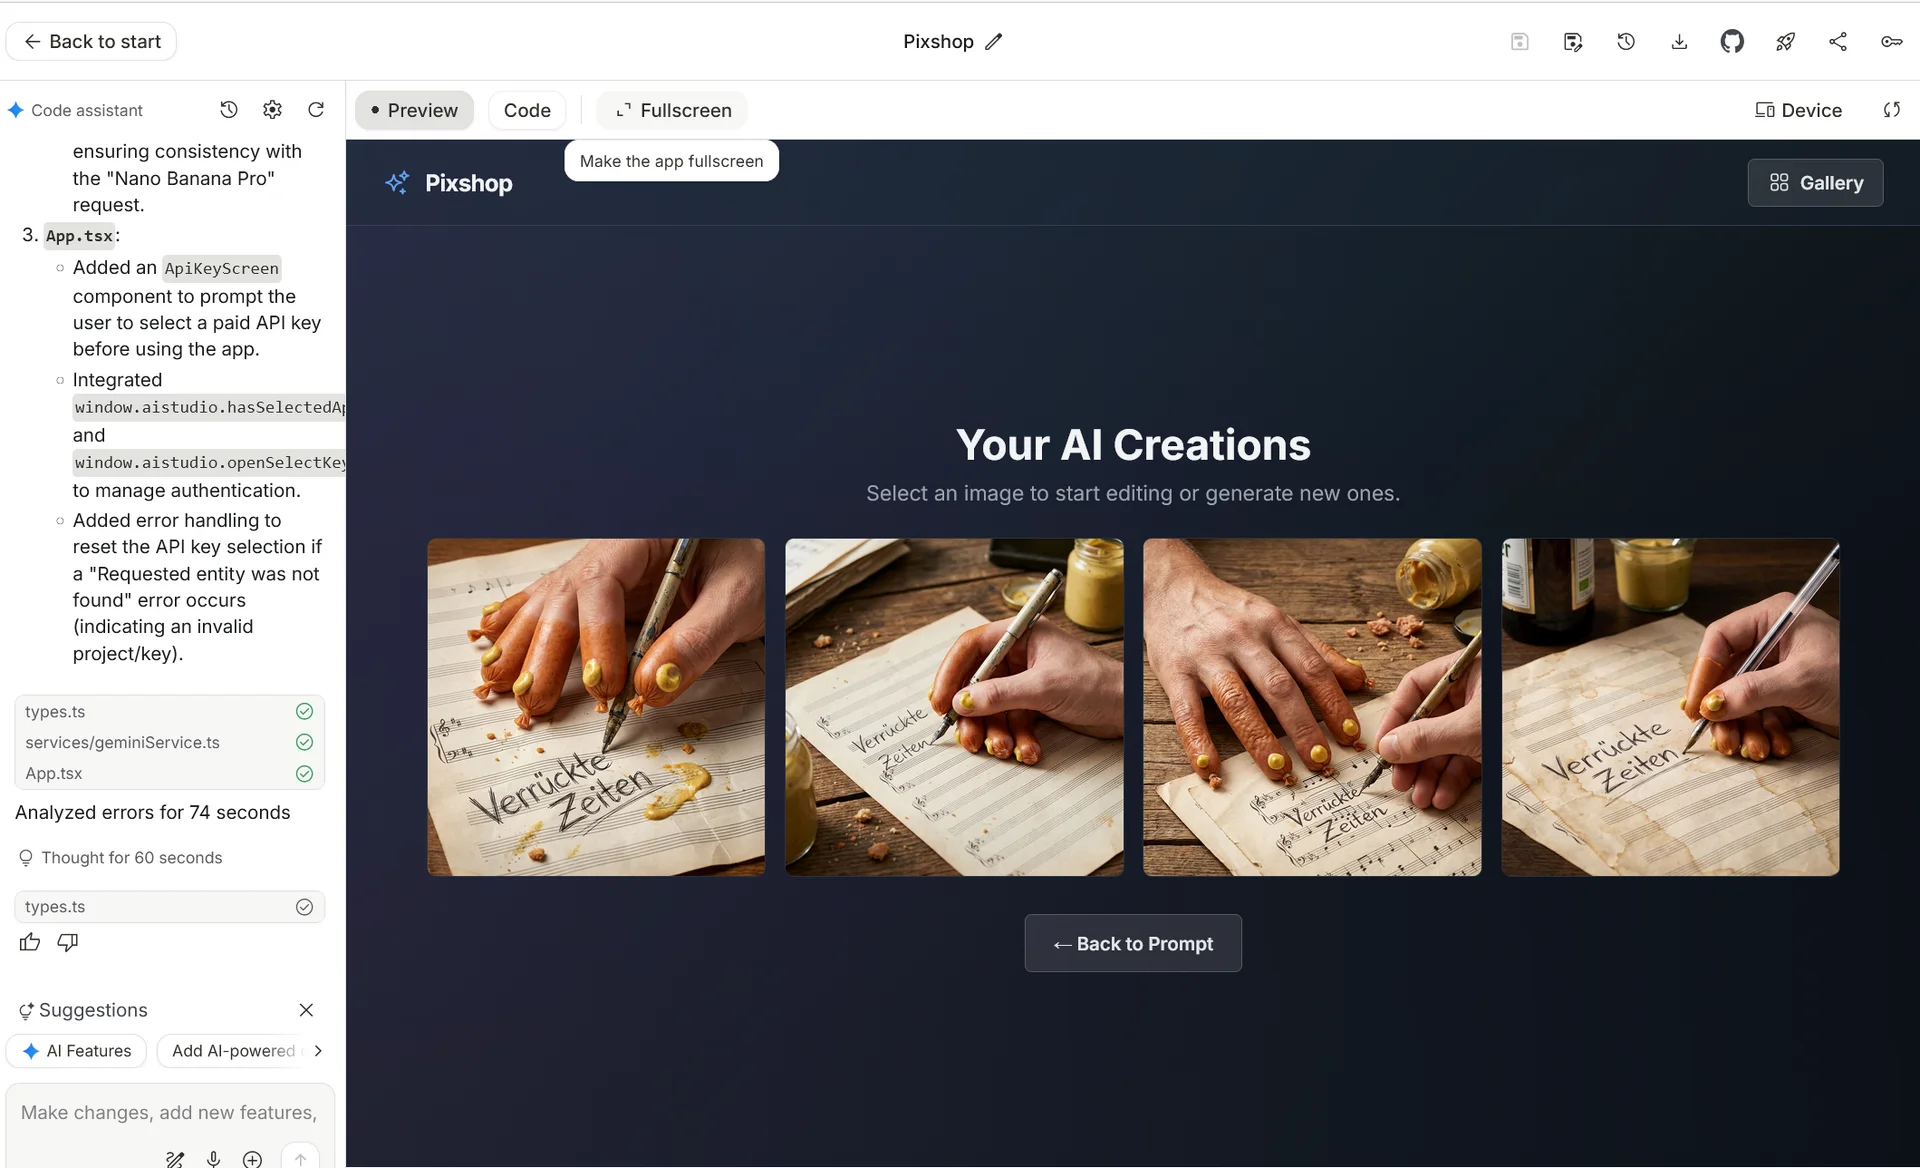
Task: Click the pencil icon next to Pixshop title
Action: pyautogui.click(x=993, y=41)
